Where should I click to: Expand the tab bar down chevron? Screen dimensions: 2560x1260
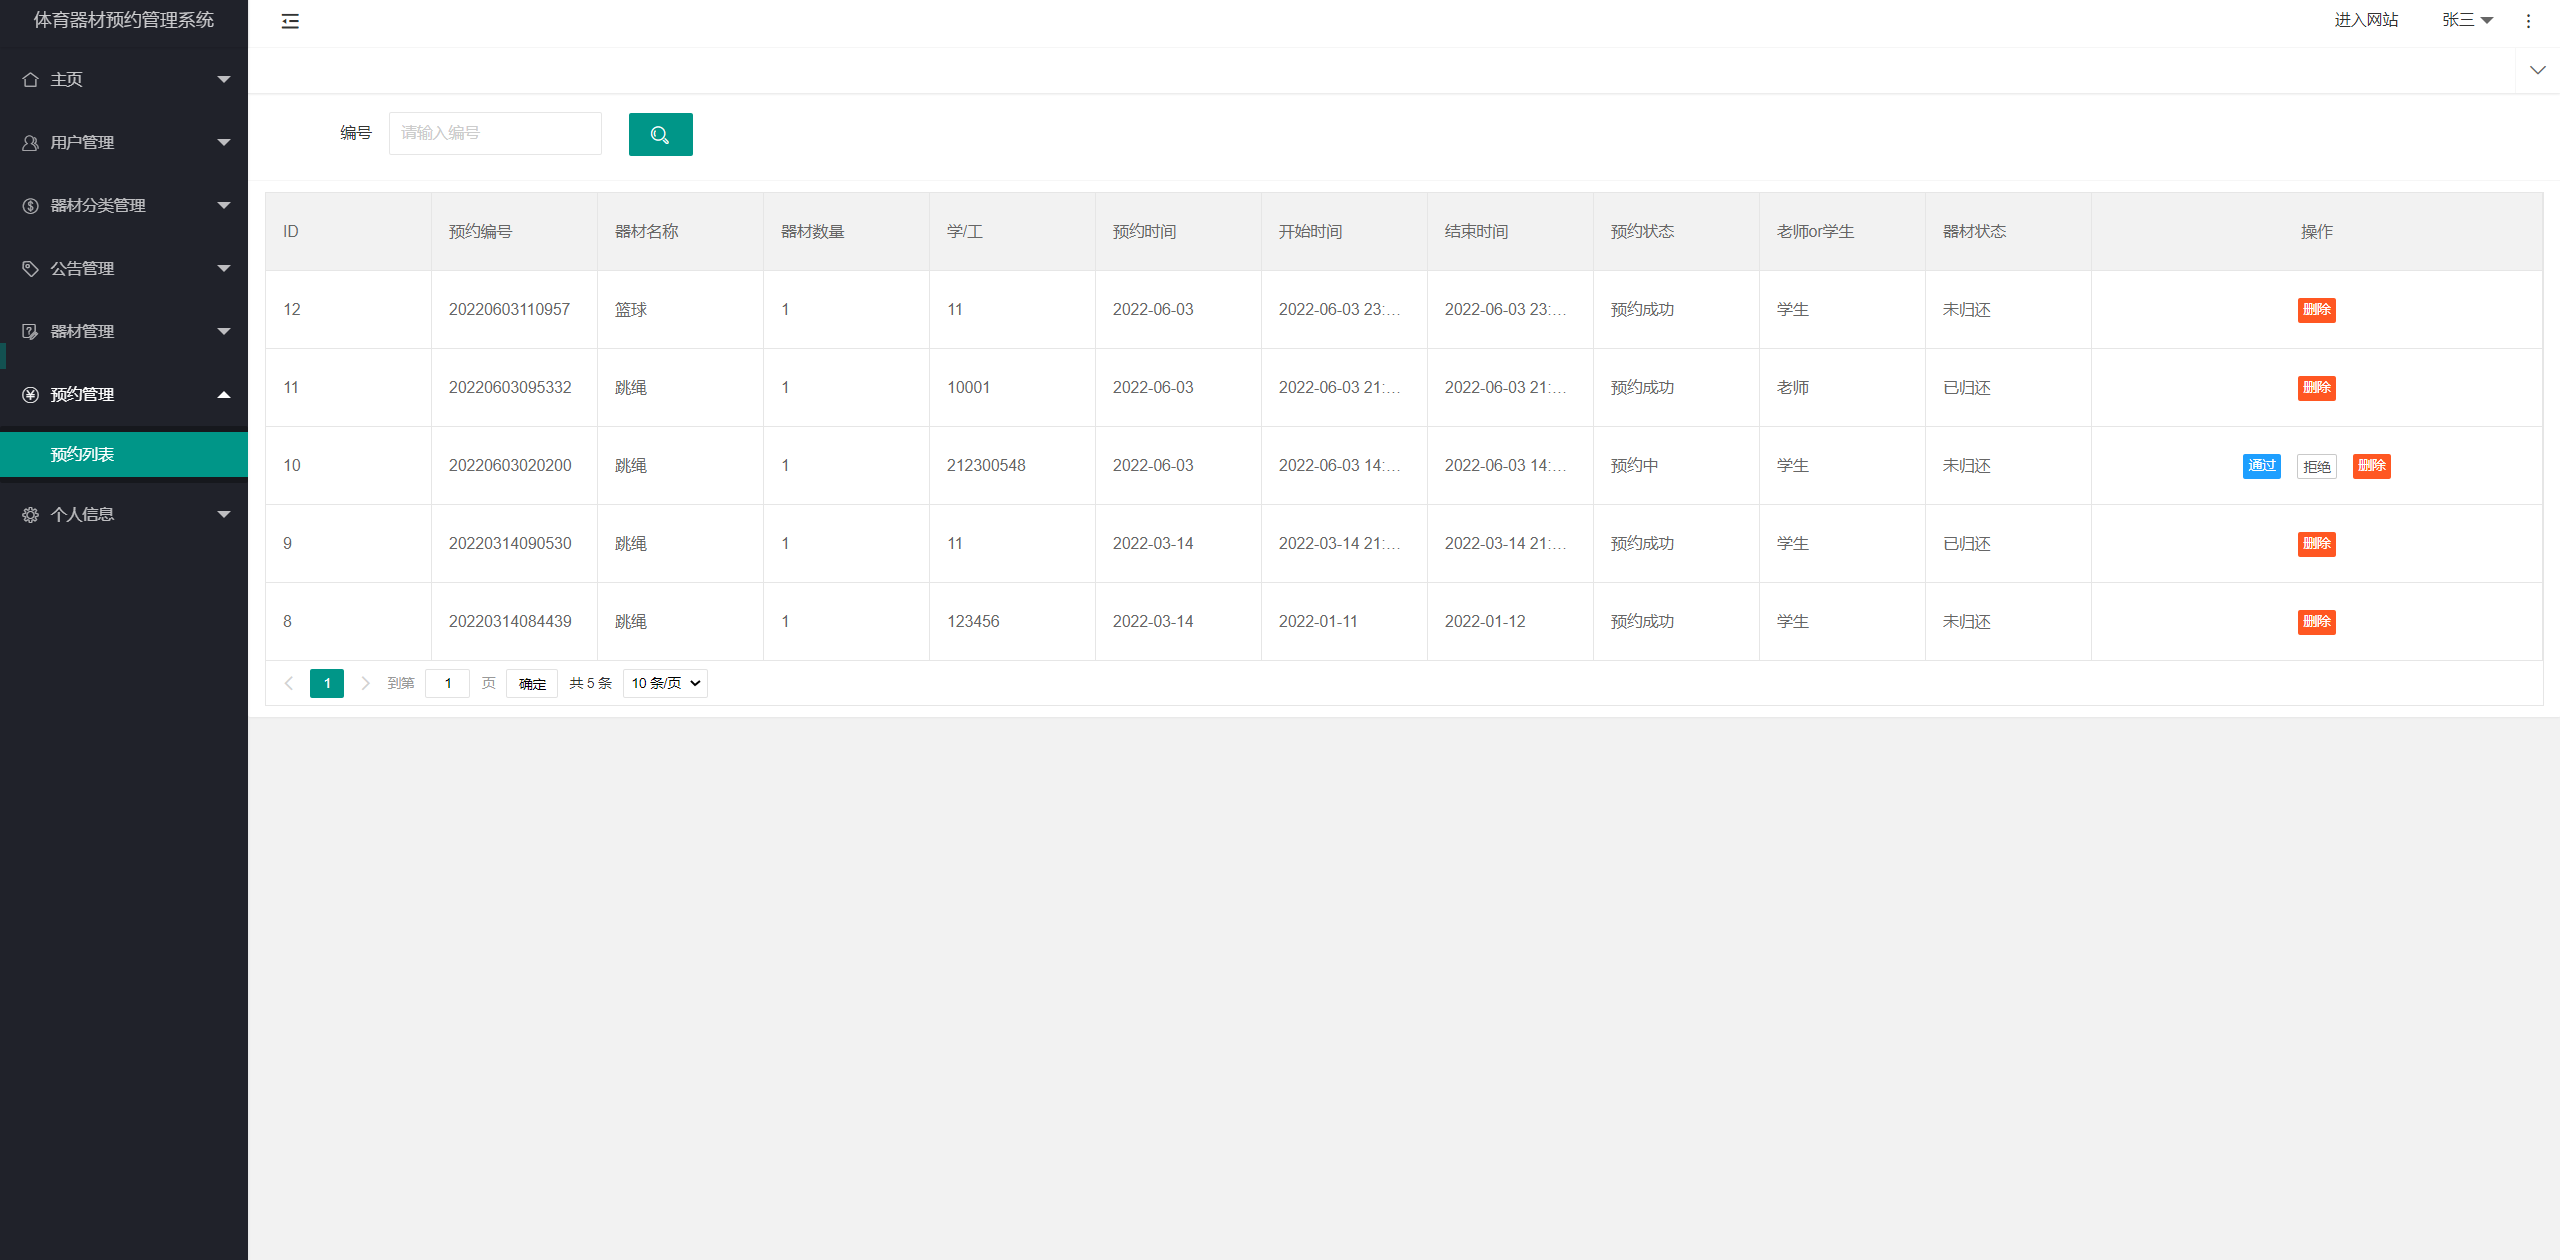coord(2537,70)
